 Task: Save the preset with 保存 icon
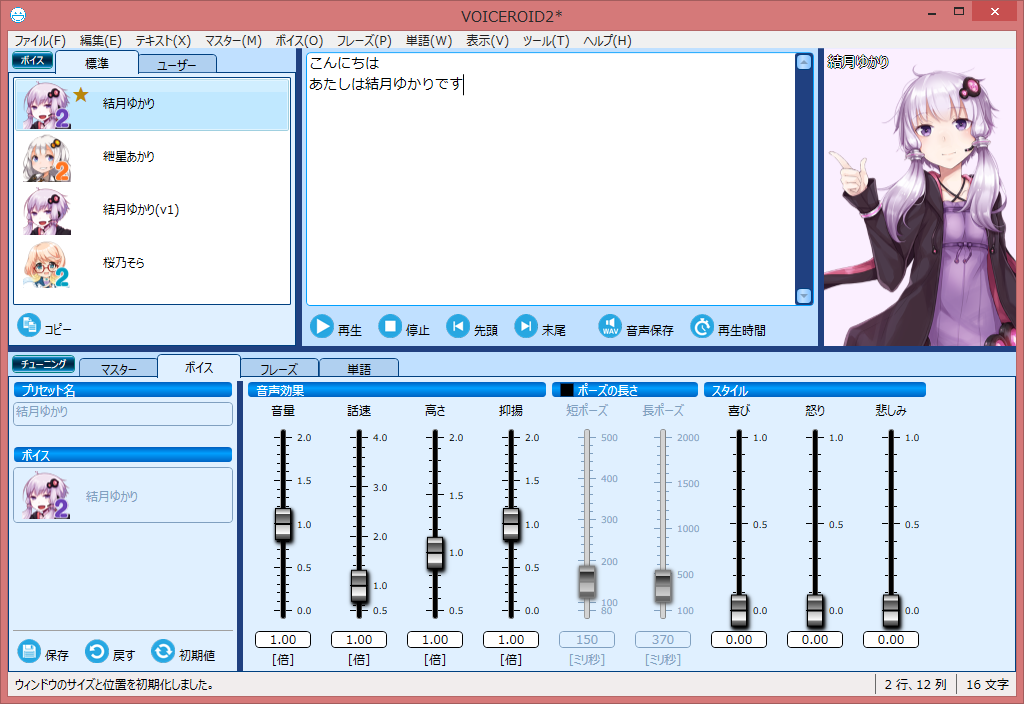(x=29, y=651)
